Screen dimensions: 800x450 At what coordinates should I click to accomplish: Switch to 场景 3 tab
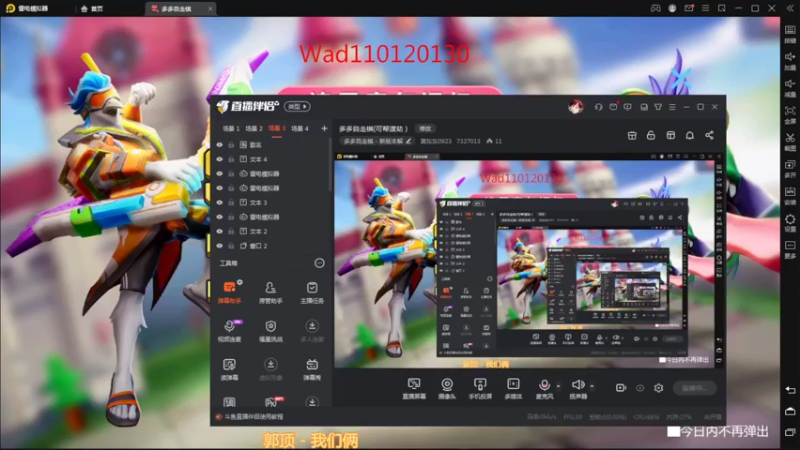point(277,129)
